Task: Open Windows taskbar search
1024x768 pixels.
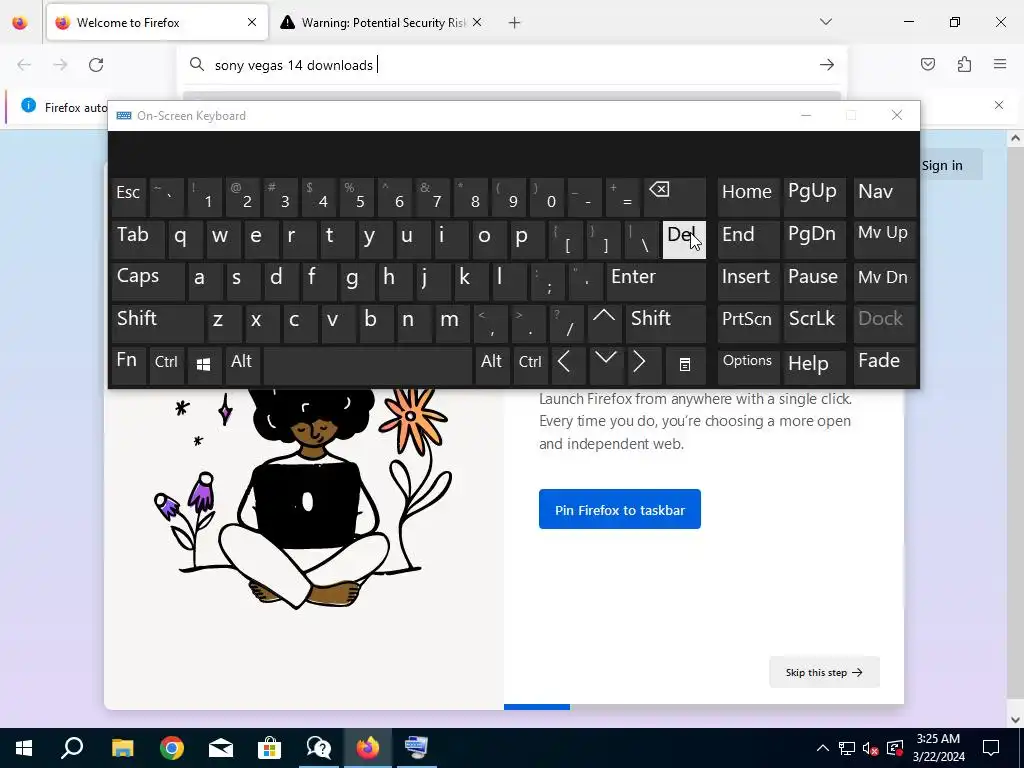Action: (72, 748)
